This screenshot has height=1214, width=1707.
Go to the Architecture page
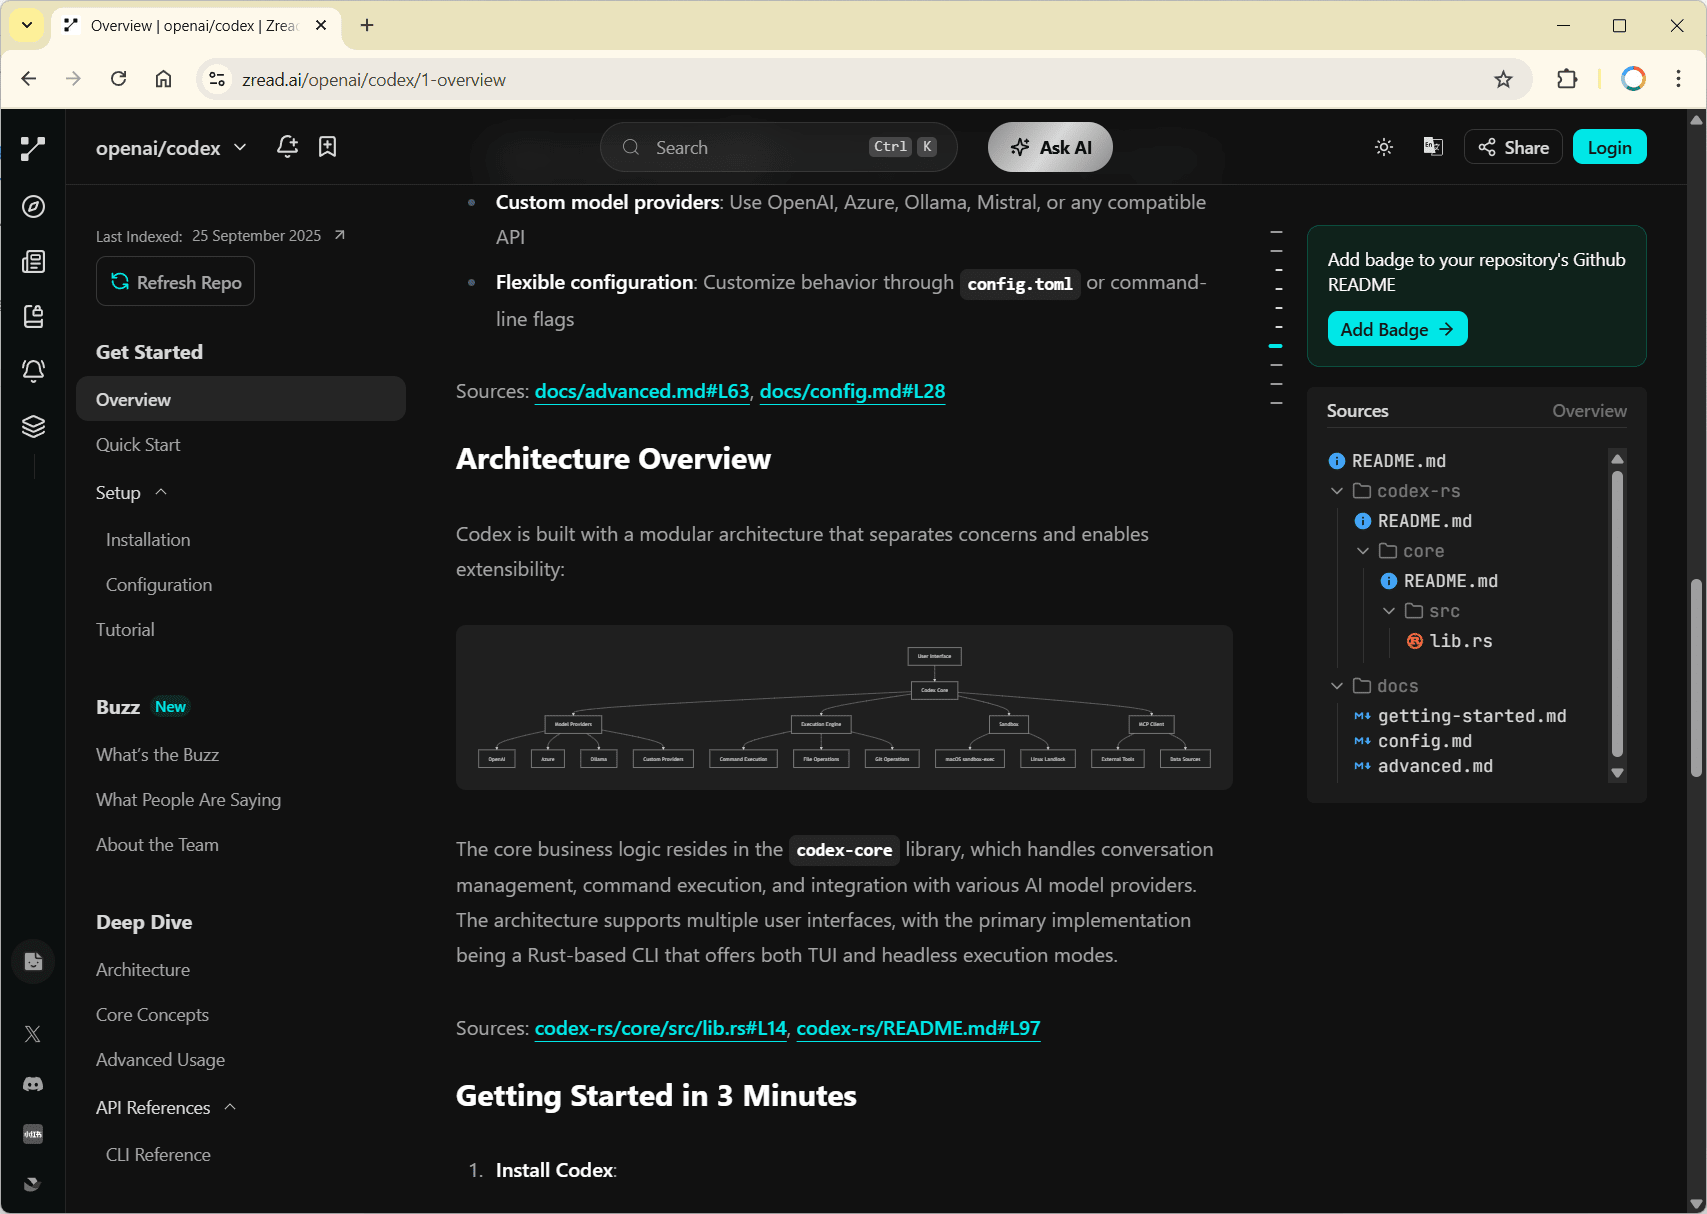coord(143,970)
